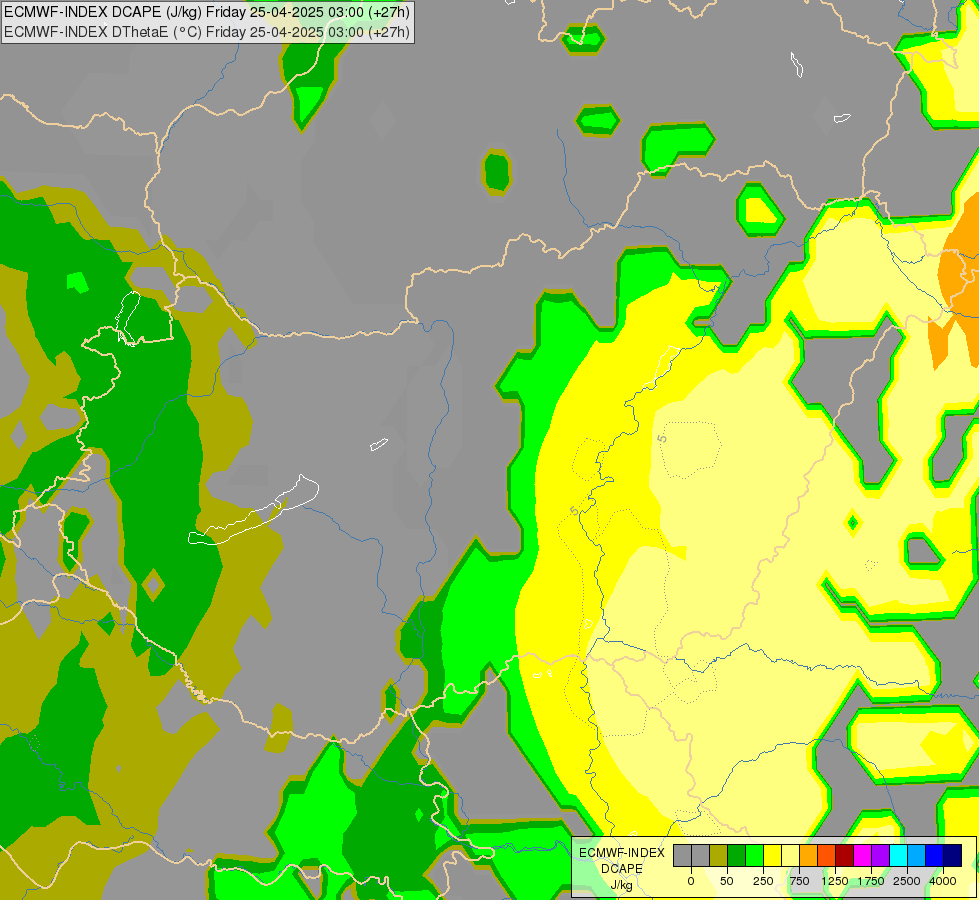Click the pale yellow legend swatch
This screenshot has height=900, width=979.
pos(790,856)
